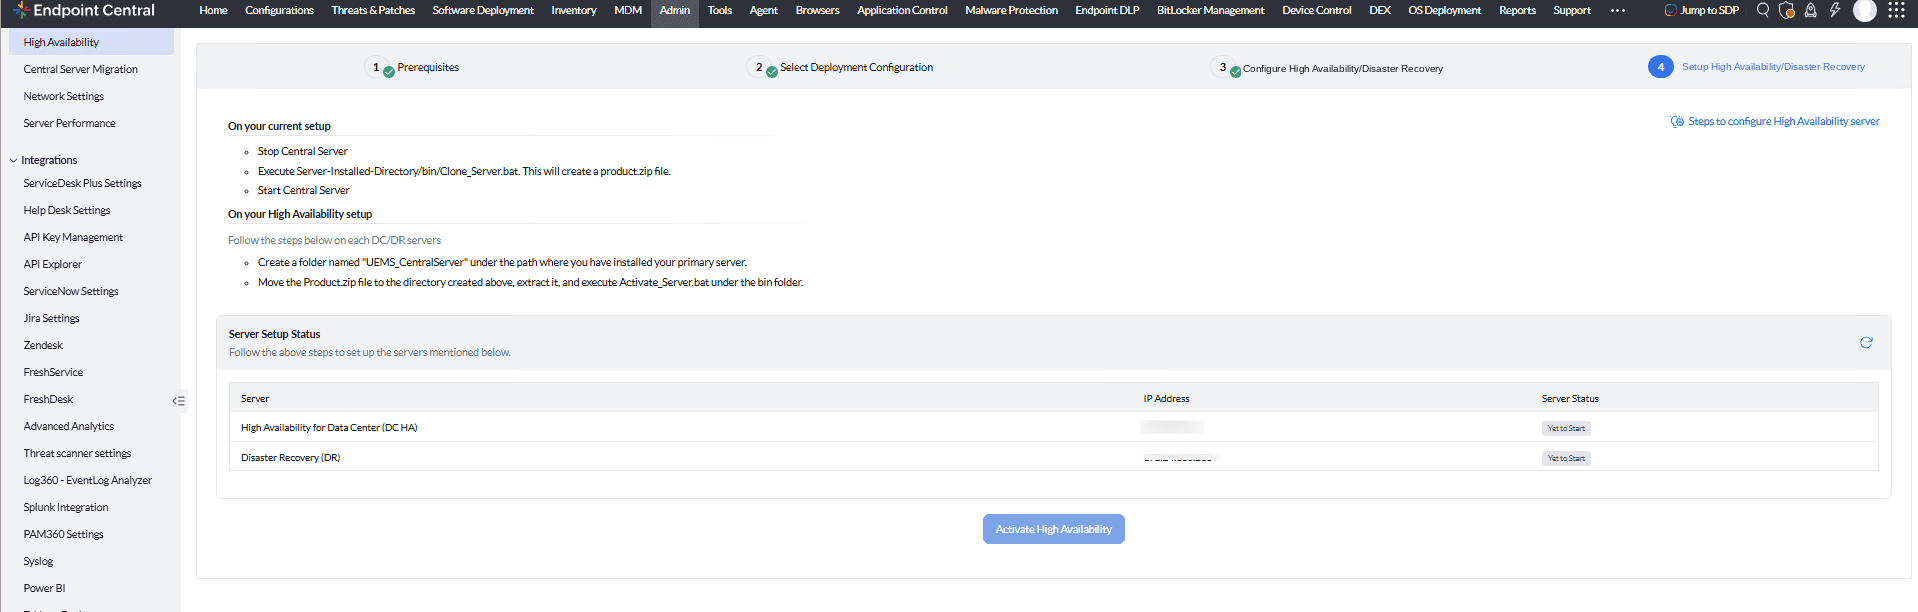
Task: Click the Jump to SDP icon
Action: pos(1670,10)
